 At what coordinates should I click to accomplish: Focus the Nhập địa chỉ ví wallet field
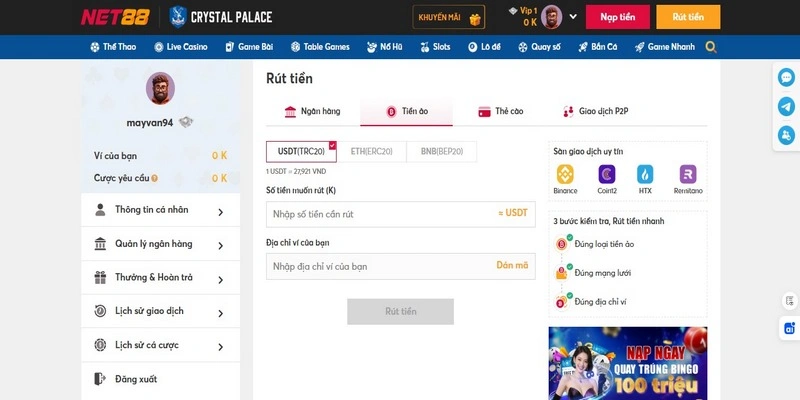click(x=401, y=266)
